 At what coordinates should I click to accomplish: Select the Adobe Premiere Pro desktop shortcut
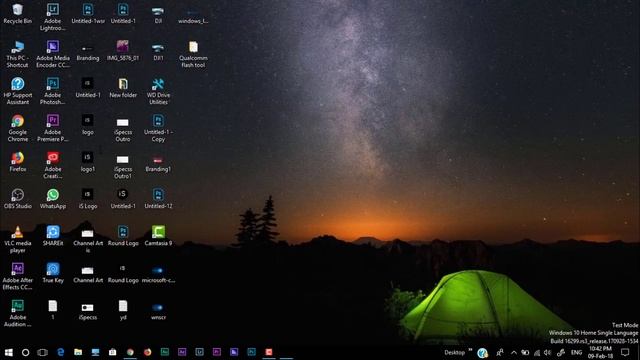(53, 128)
